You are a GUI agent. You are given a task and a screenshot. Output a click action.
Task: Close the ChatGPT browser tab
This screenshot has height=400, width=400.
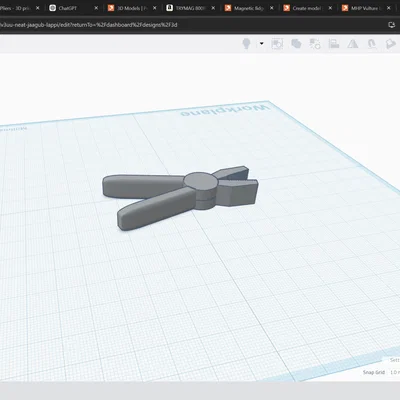pos(96,8)
